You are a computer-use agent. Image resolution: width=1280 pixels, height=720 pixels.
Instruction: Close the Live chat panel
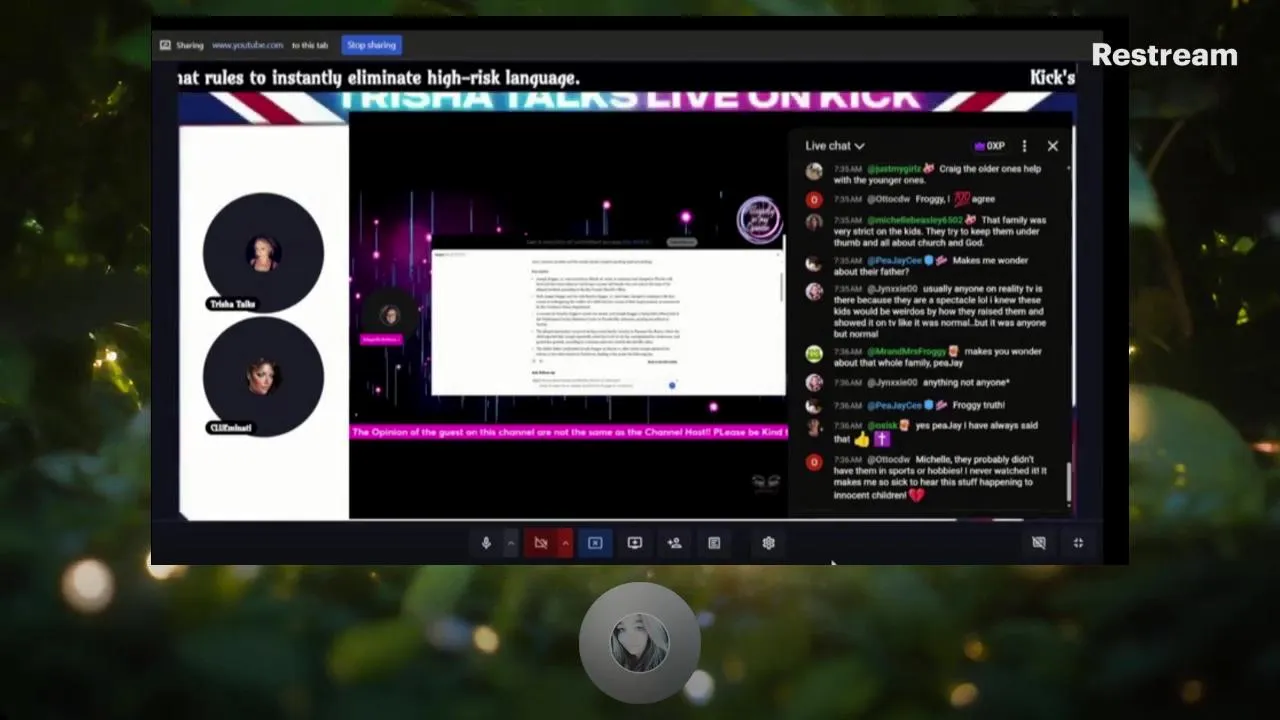pyautogui.click(x=1052, y=146)
